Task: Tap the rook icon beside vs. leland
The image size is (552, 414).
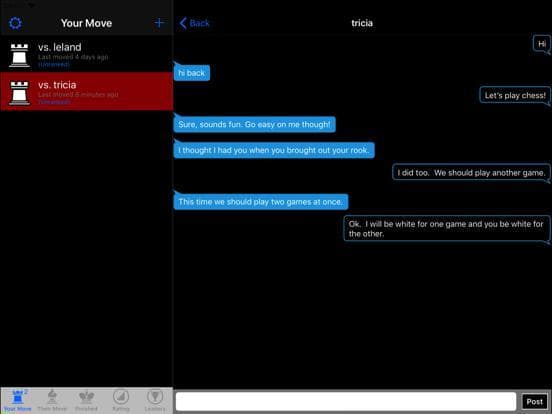Action: pyautogui.click(x=19, y=55)
